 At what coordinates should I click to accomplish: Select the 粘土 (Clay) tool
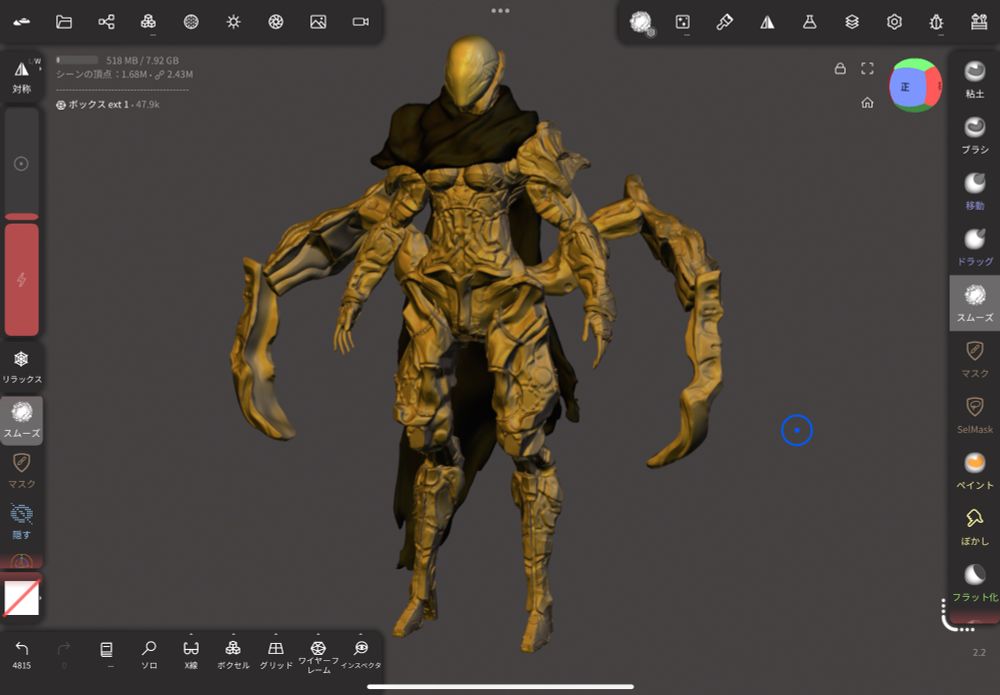click(974, 79)
